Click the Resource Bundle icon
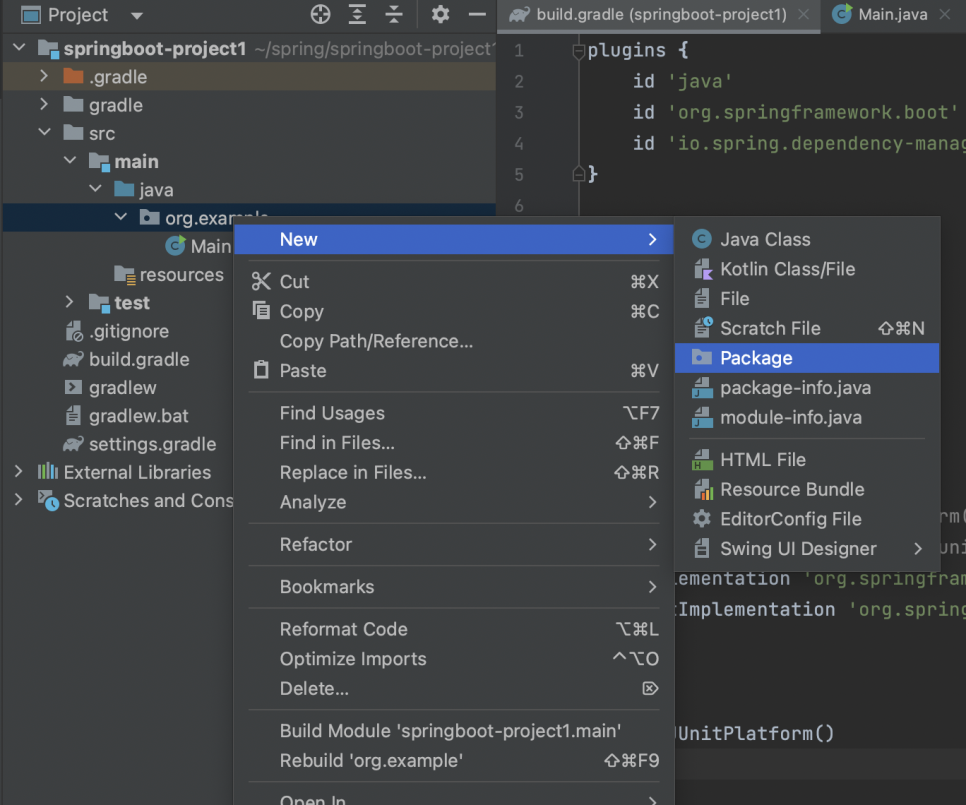966x805 pixels. click(702, 489)
